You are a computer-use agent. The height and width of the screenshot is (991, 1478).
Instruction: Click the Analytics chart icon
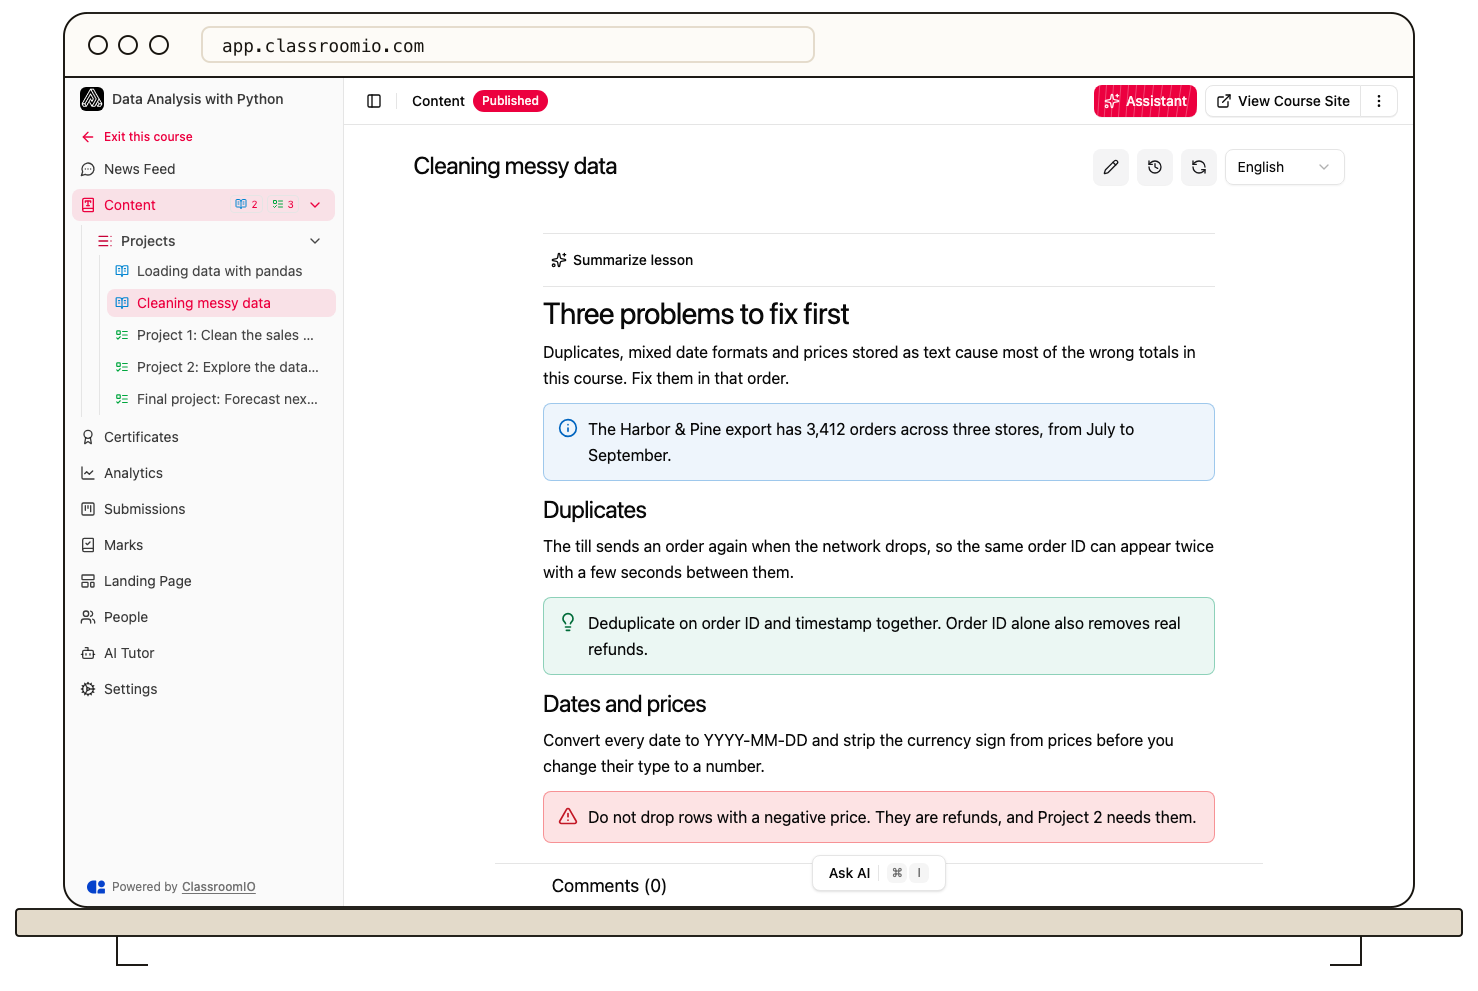88,473
